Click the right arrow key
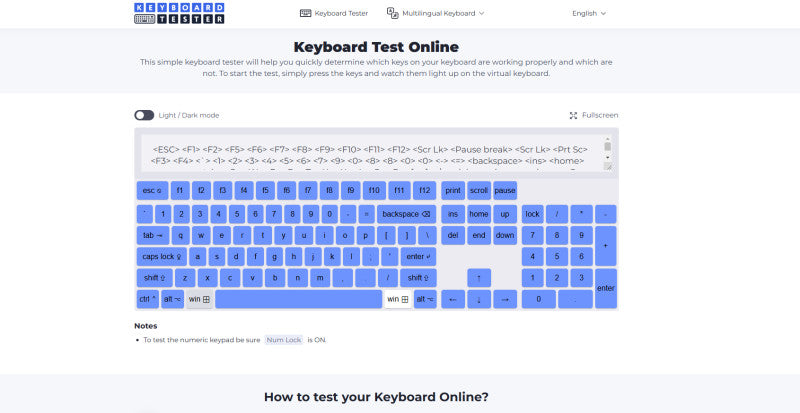 coord(505,299)
